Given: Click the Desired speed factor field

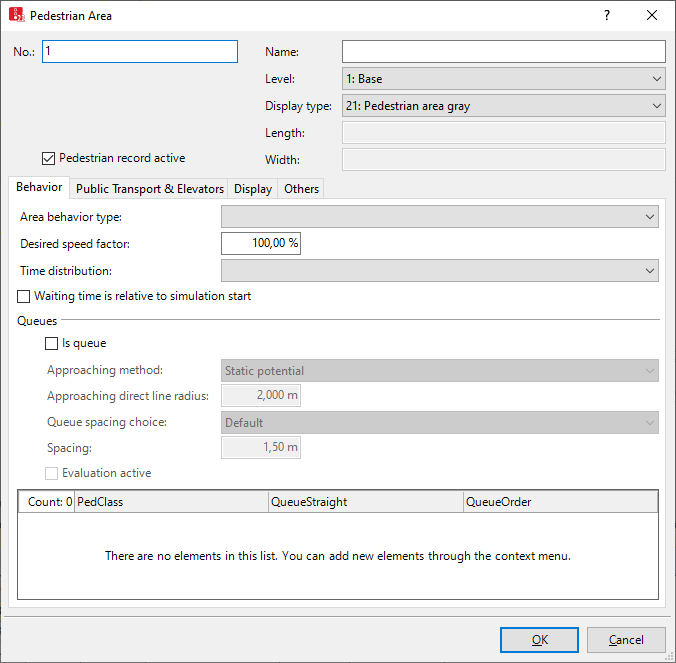Looking at the screenshot, I should point(260,243).
